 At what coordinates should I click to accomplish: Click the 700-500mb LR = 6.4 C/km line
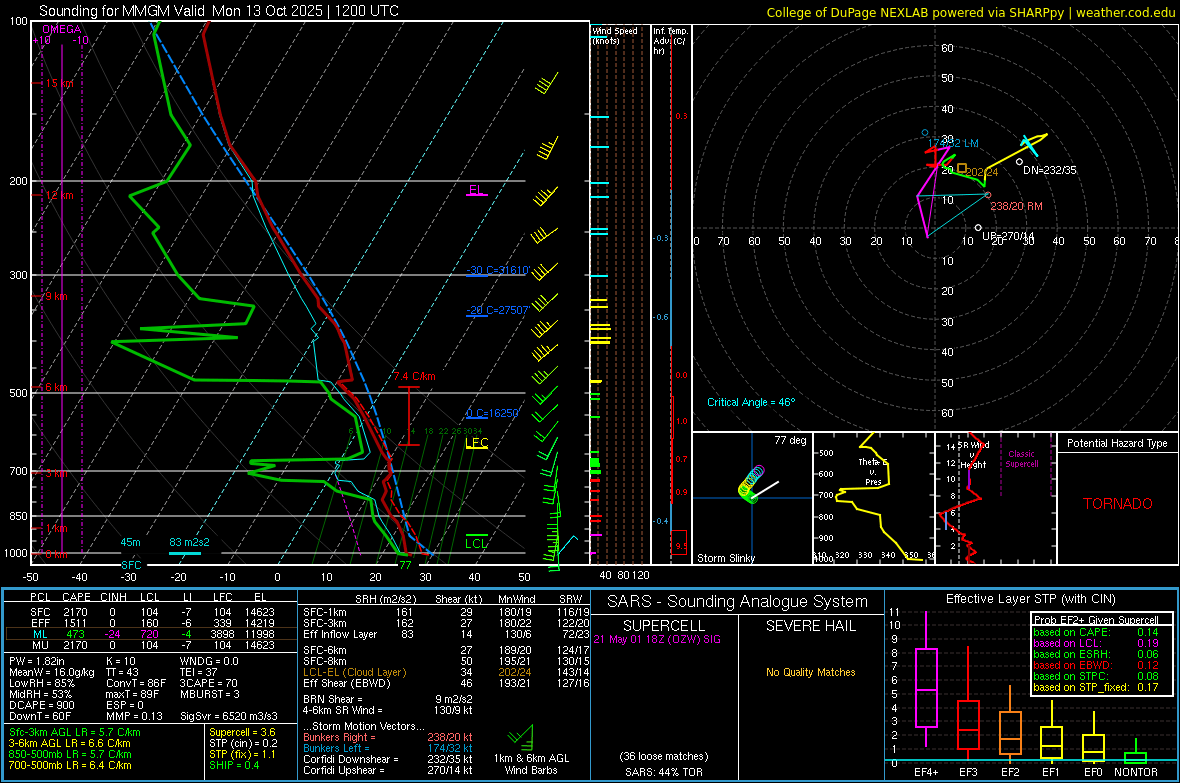tap(70, 765)
